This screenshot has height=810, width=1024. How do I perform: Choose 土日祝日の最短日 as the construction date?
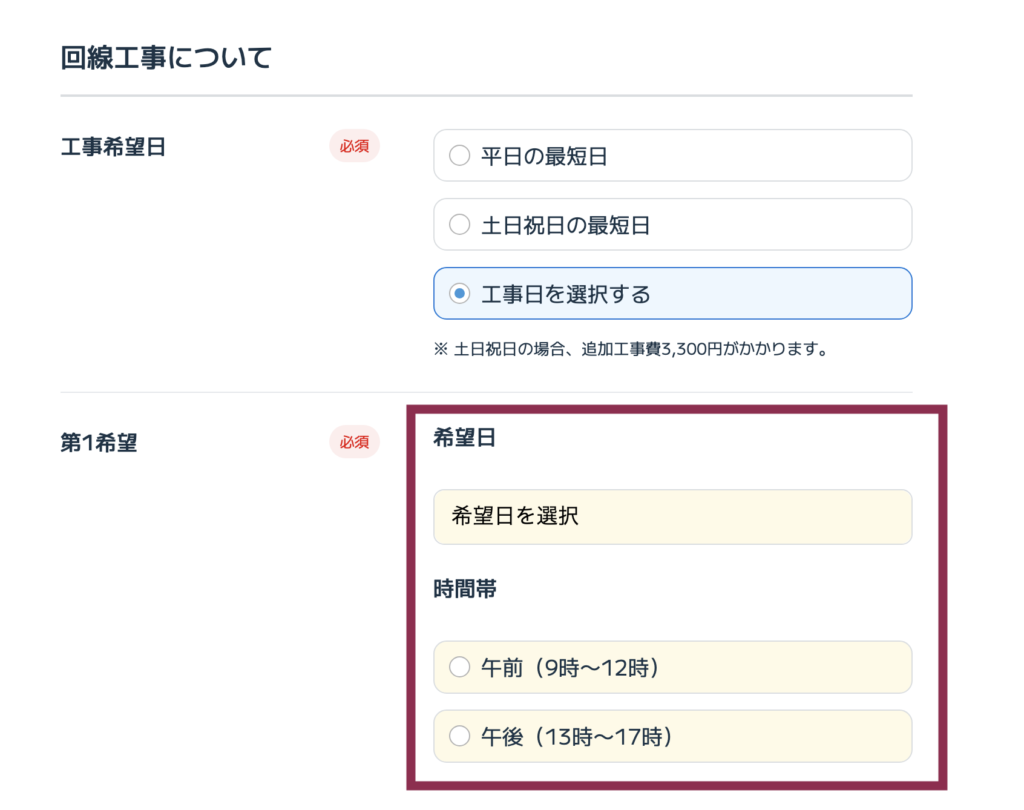tap(460, 224)
